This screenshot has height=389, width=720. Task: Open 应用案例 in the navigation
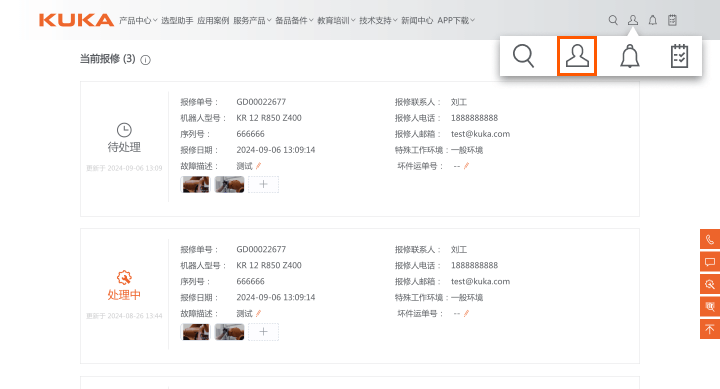pos(213,20)
